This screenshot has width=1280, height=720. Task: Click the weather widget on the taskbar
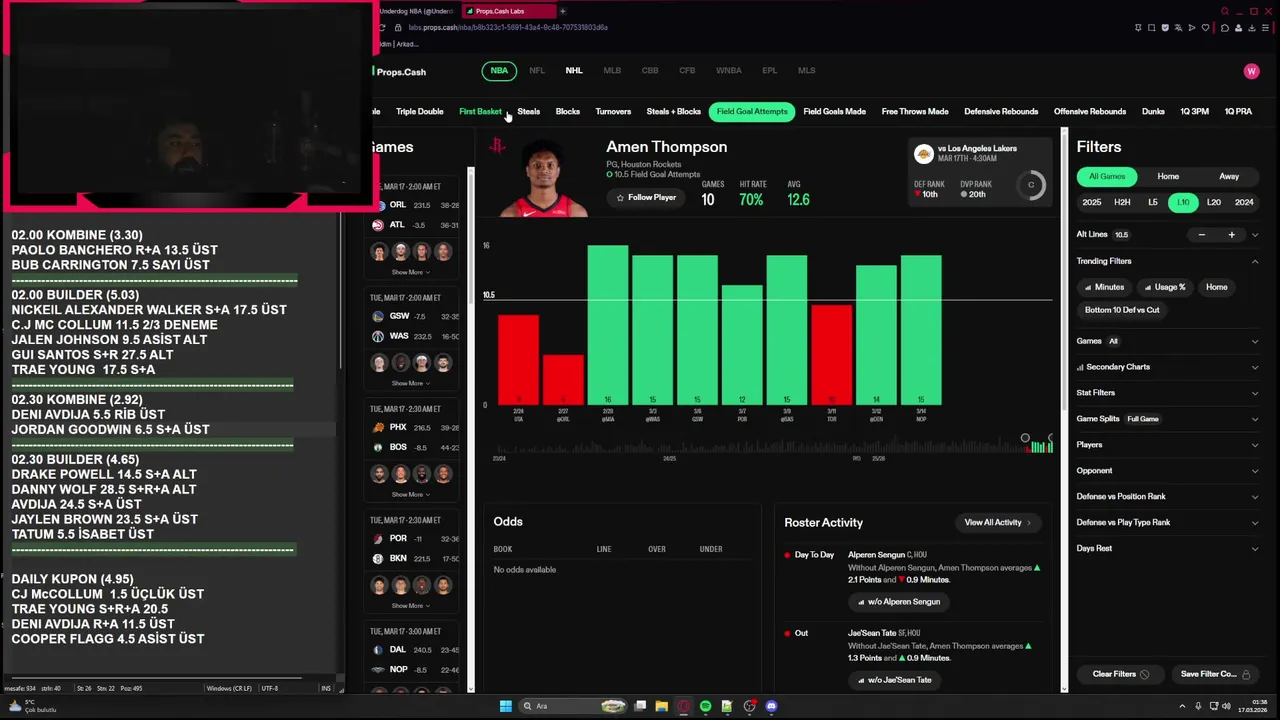tap(32, 706)
